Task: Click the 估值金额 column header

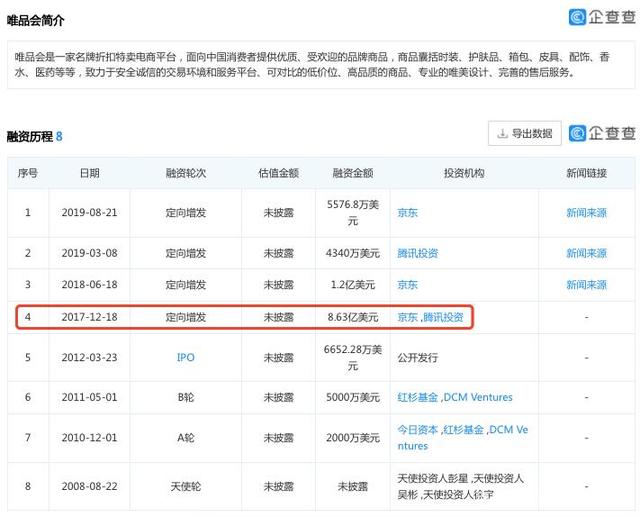Action: [278, 173]
